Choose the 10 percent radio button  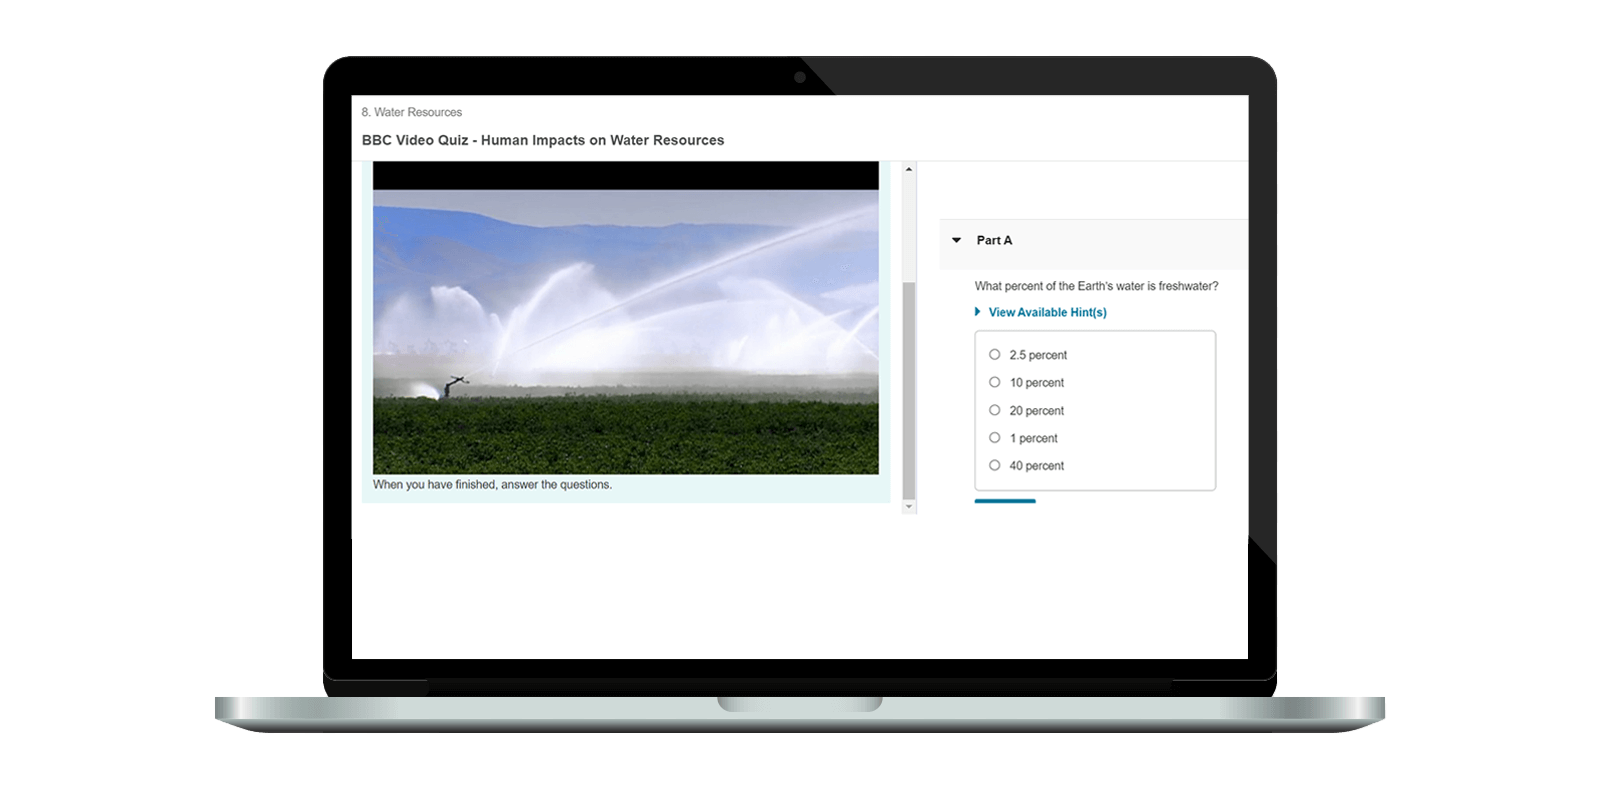pyautogui.click(x=995, y=382)
